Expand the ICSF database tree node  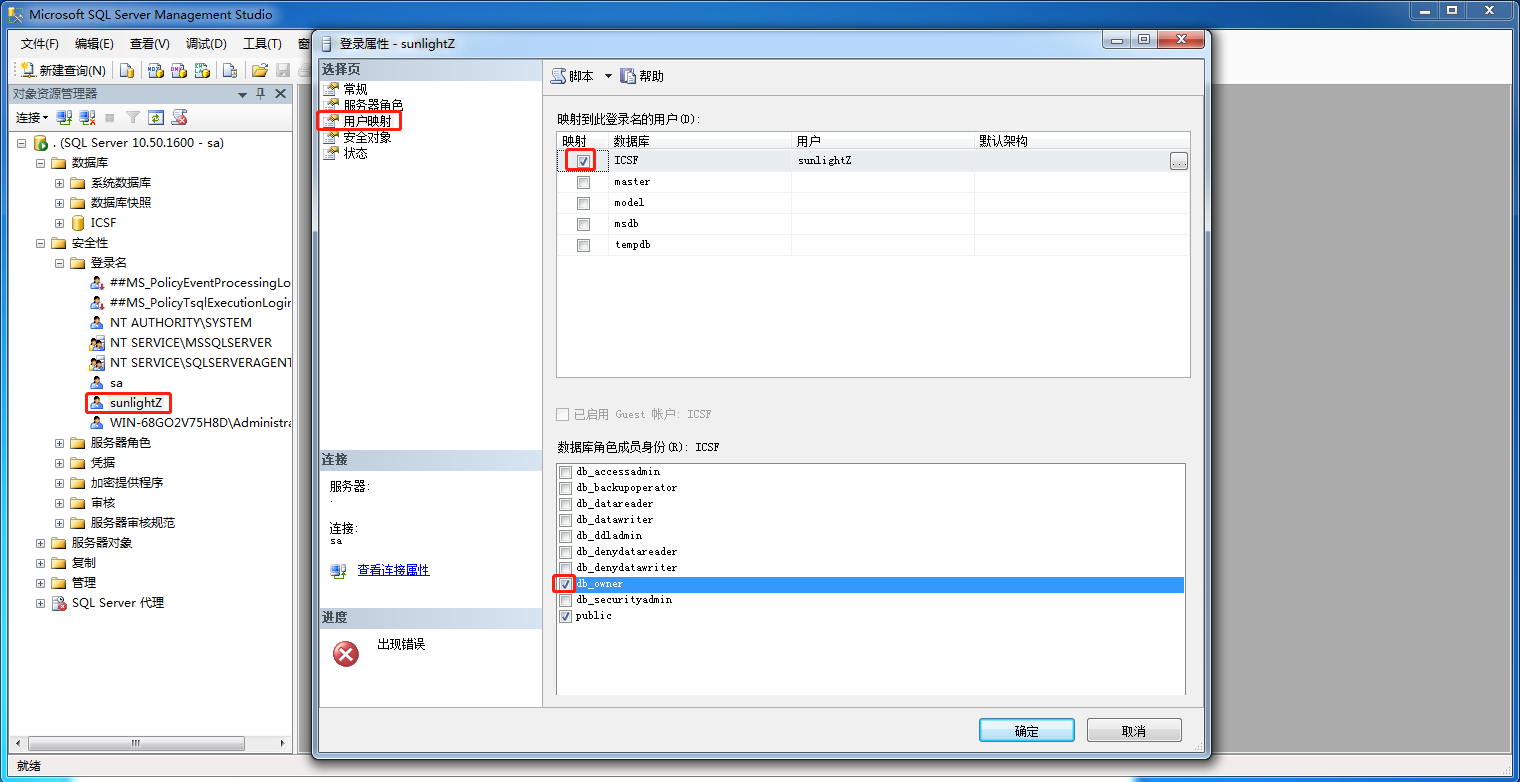[x=60, y=223]
